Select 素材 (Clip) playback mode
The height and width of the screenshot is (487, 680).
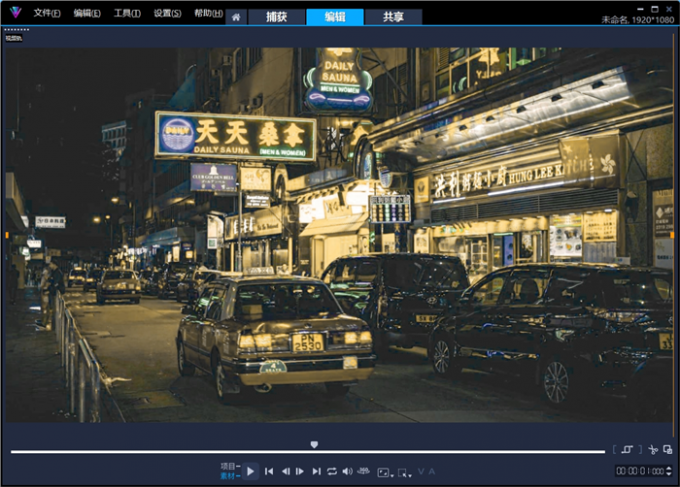click(x=230, y=476)
